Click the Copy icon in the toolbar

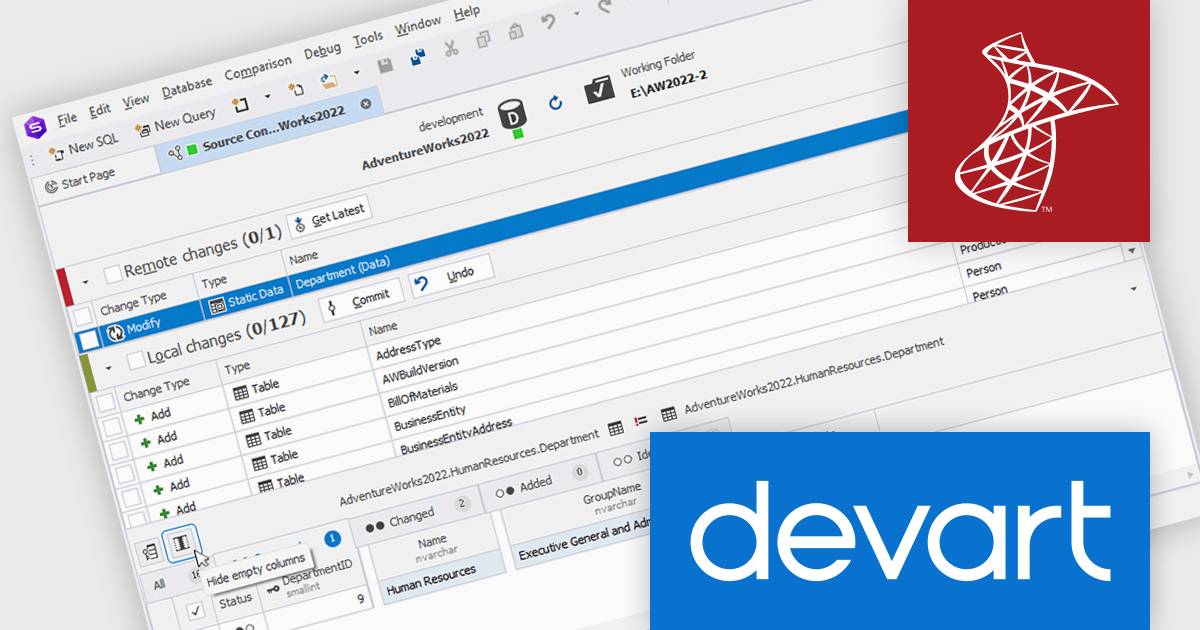[484, 38]
